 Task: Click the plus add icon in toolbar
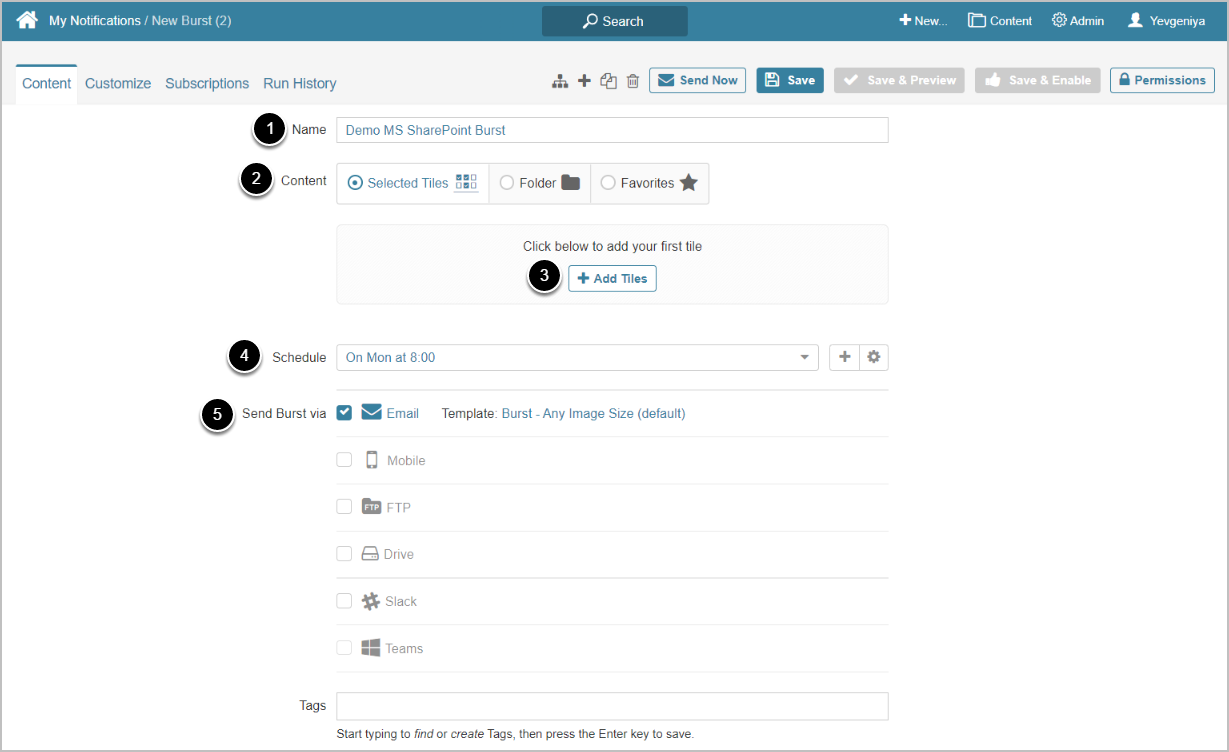(x=584, y=81)
